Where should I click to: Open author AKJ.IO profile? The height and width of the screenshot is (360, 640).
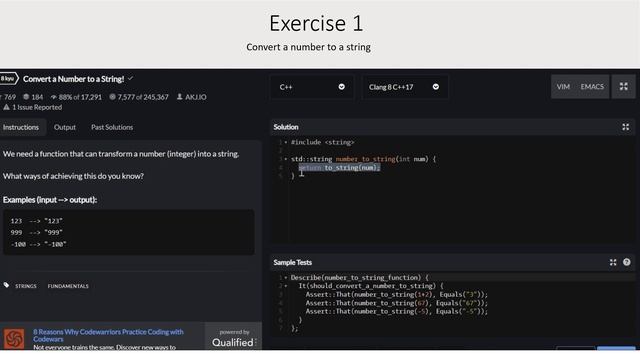click(x=191, y=97)
